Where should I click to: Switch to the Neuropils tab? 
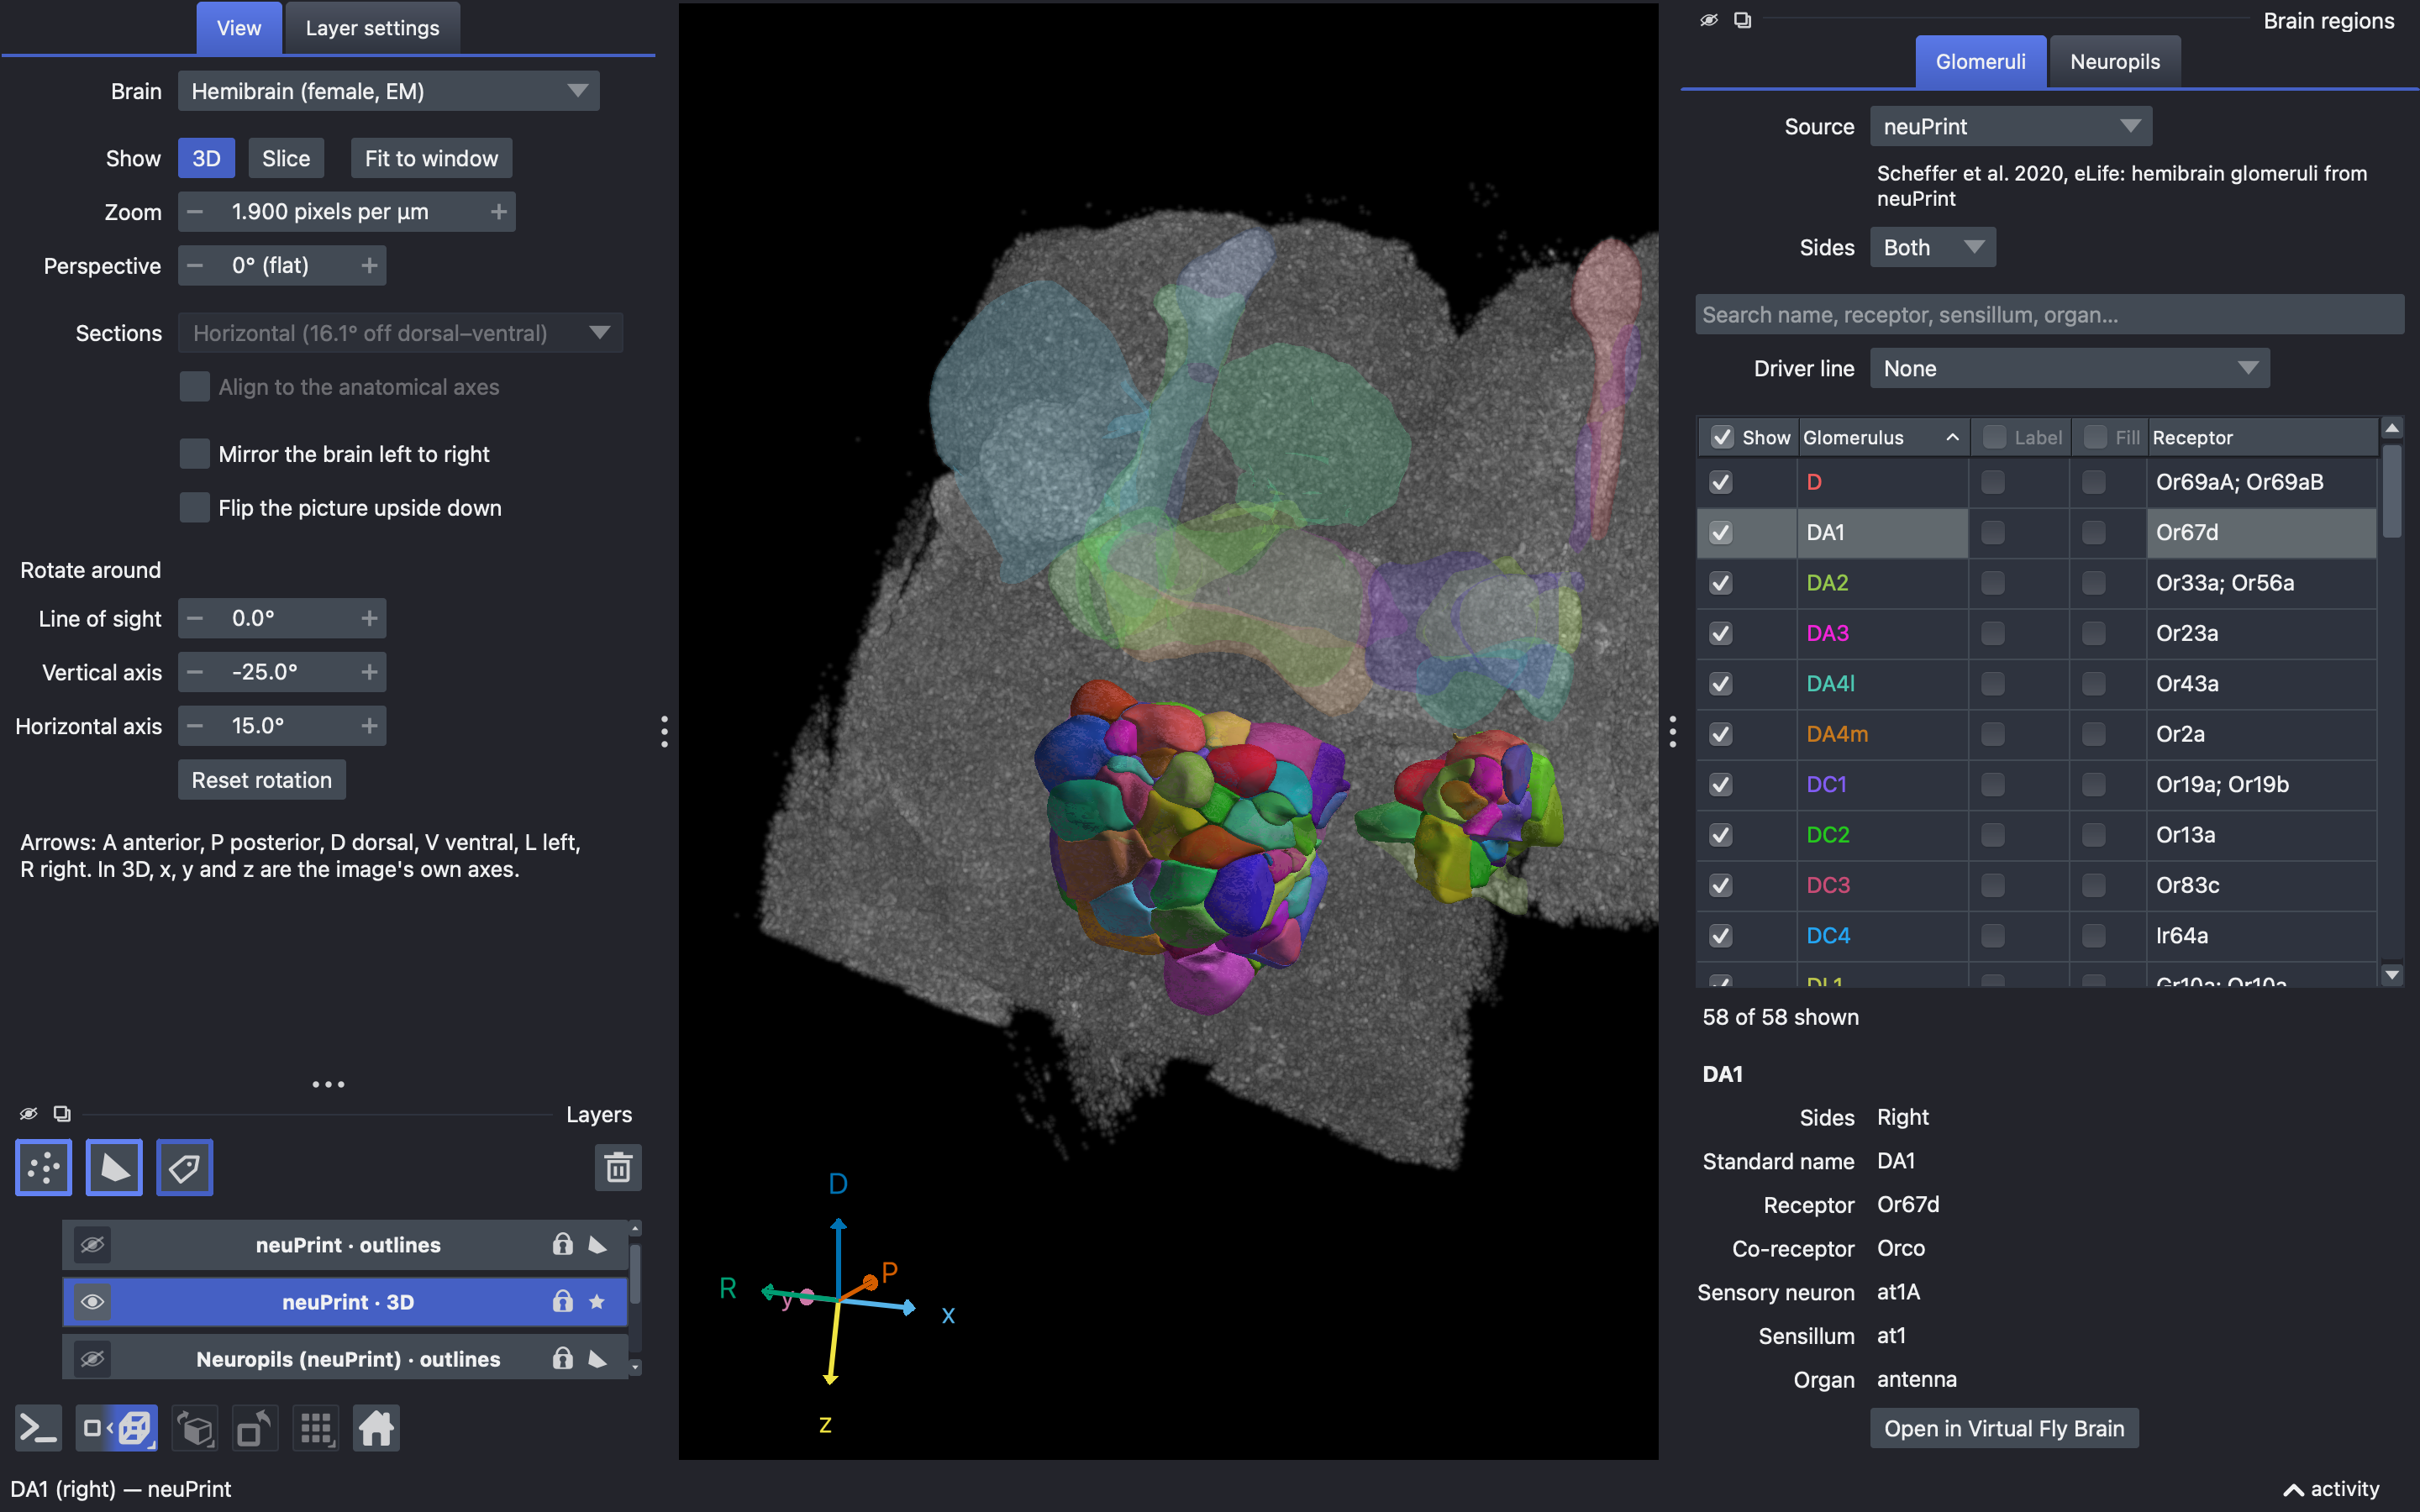pos(2114,61)
